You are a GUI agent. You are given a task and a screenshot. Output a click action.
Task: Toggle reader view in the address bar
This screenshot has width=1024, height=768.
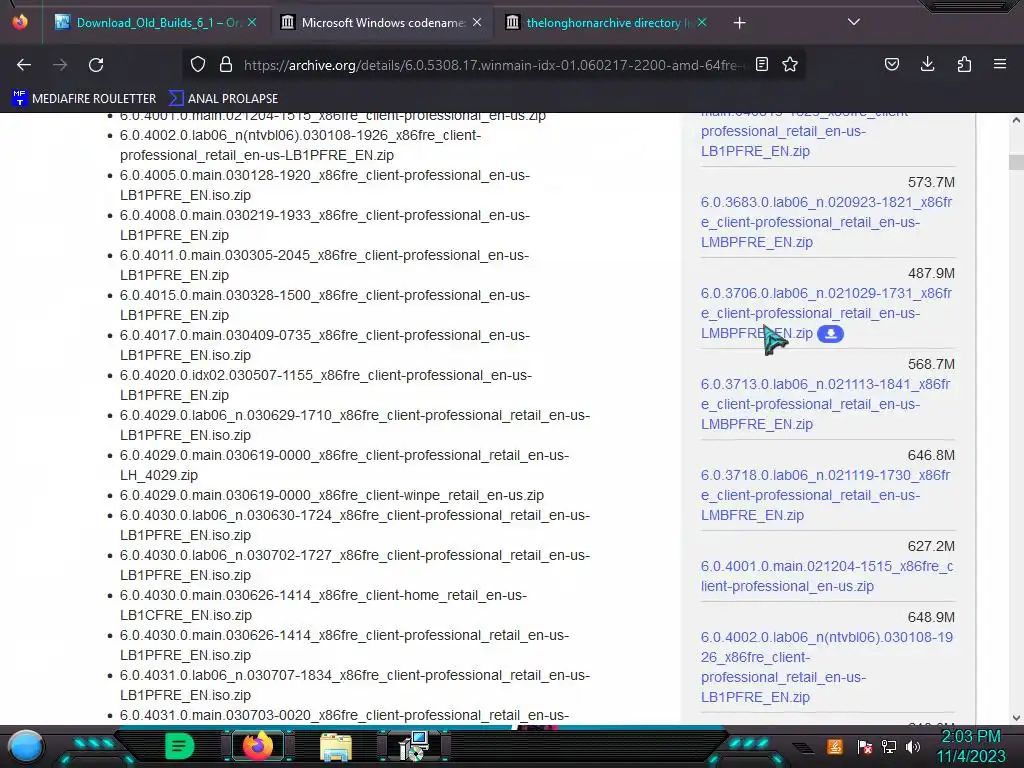pos(761,64)
